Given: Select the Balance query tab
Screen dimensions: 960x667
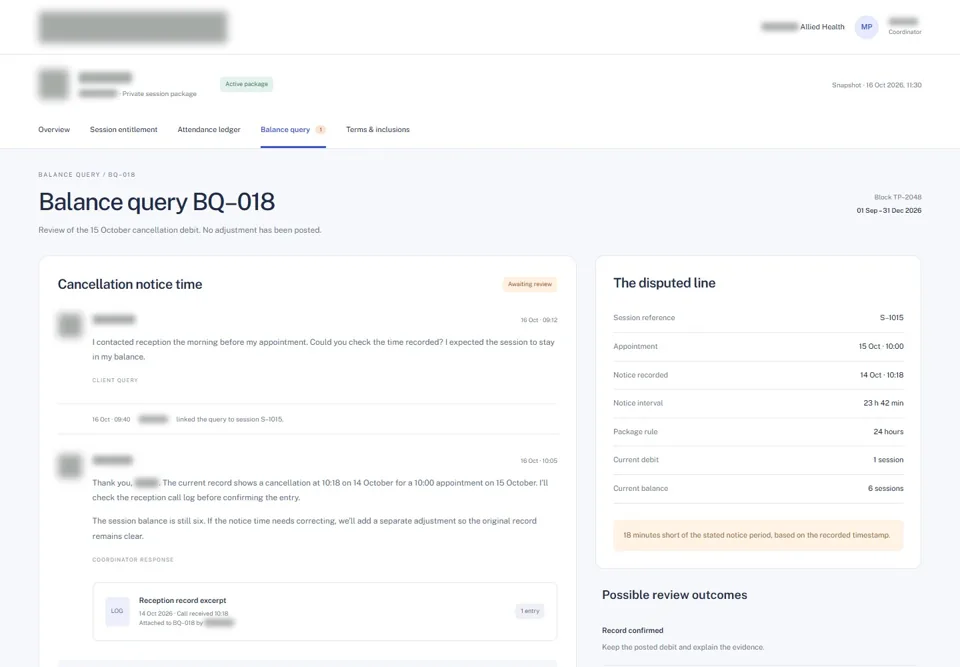Looking at the screenshot, I should coord(285,129).
